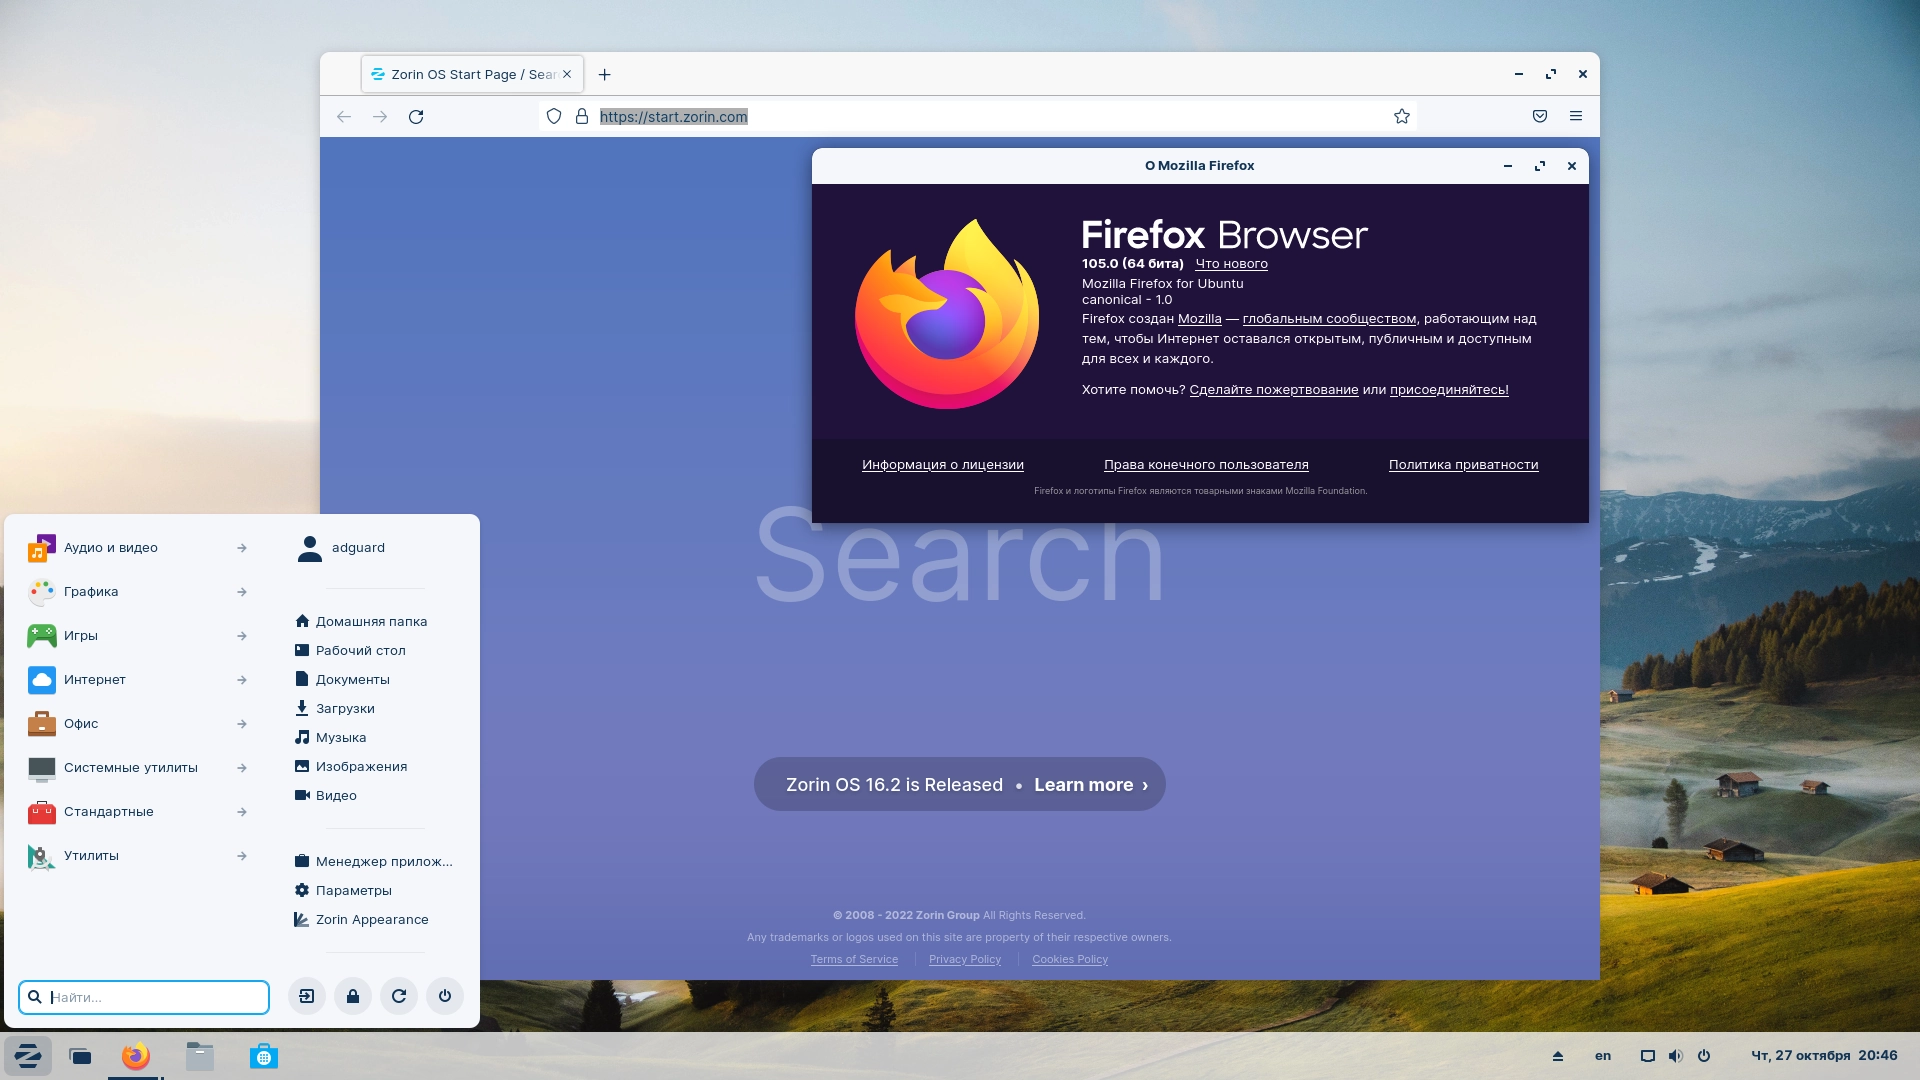1920x1080 pixels.
Task: Expand the Интернет category
Action: point(138,680)
